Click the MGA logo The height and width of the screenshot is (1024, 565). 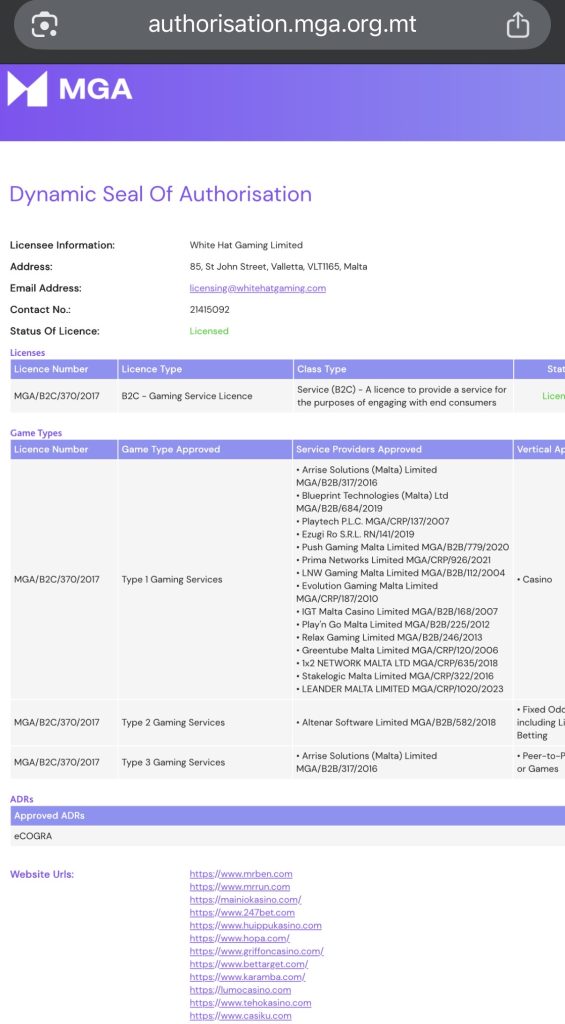70,89
